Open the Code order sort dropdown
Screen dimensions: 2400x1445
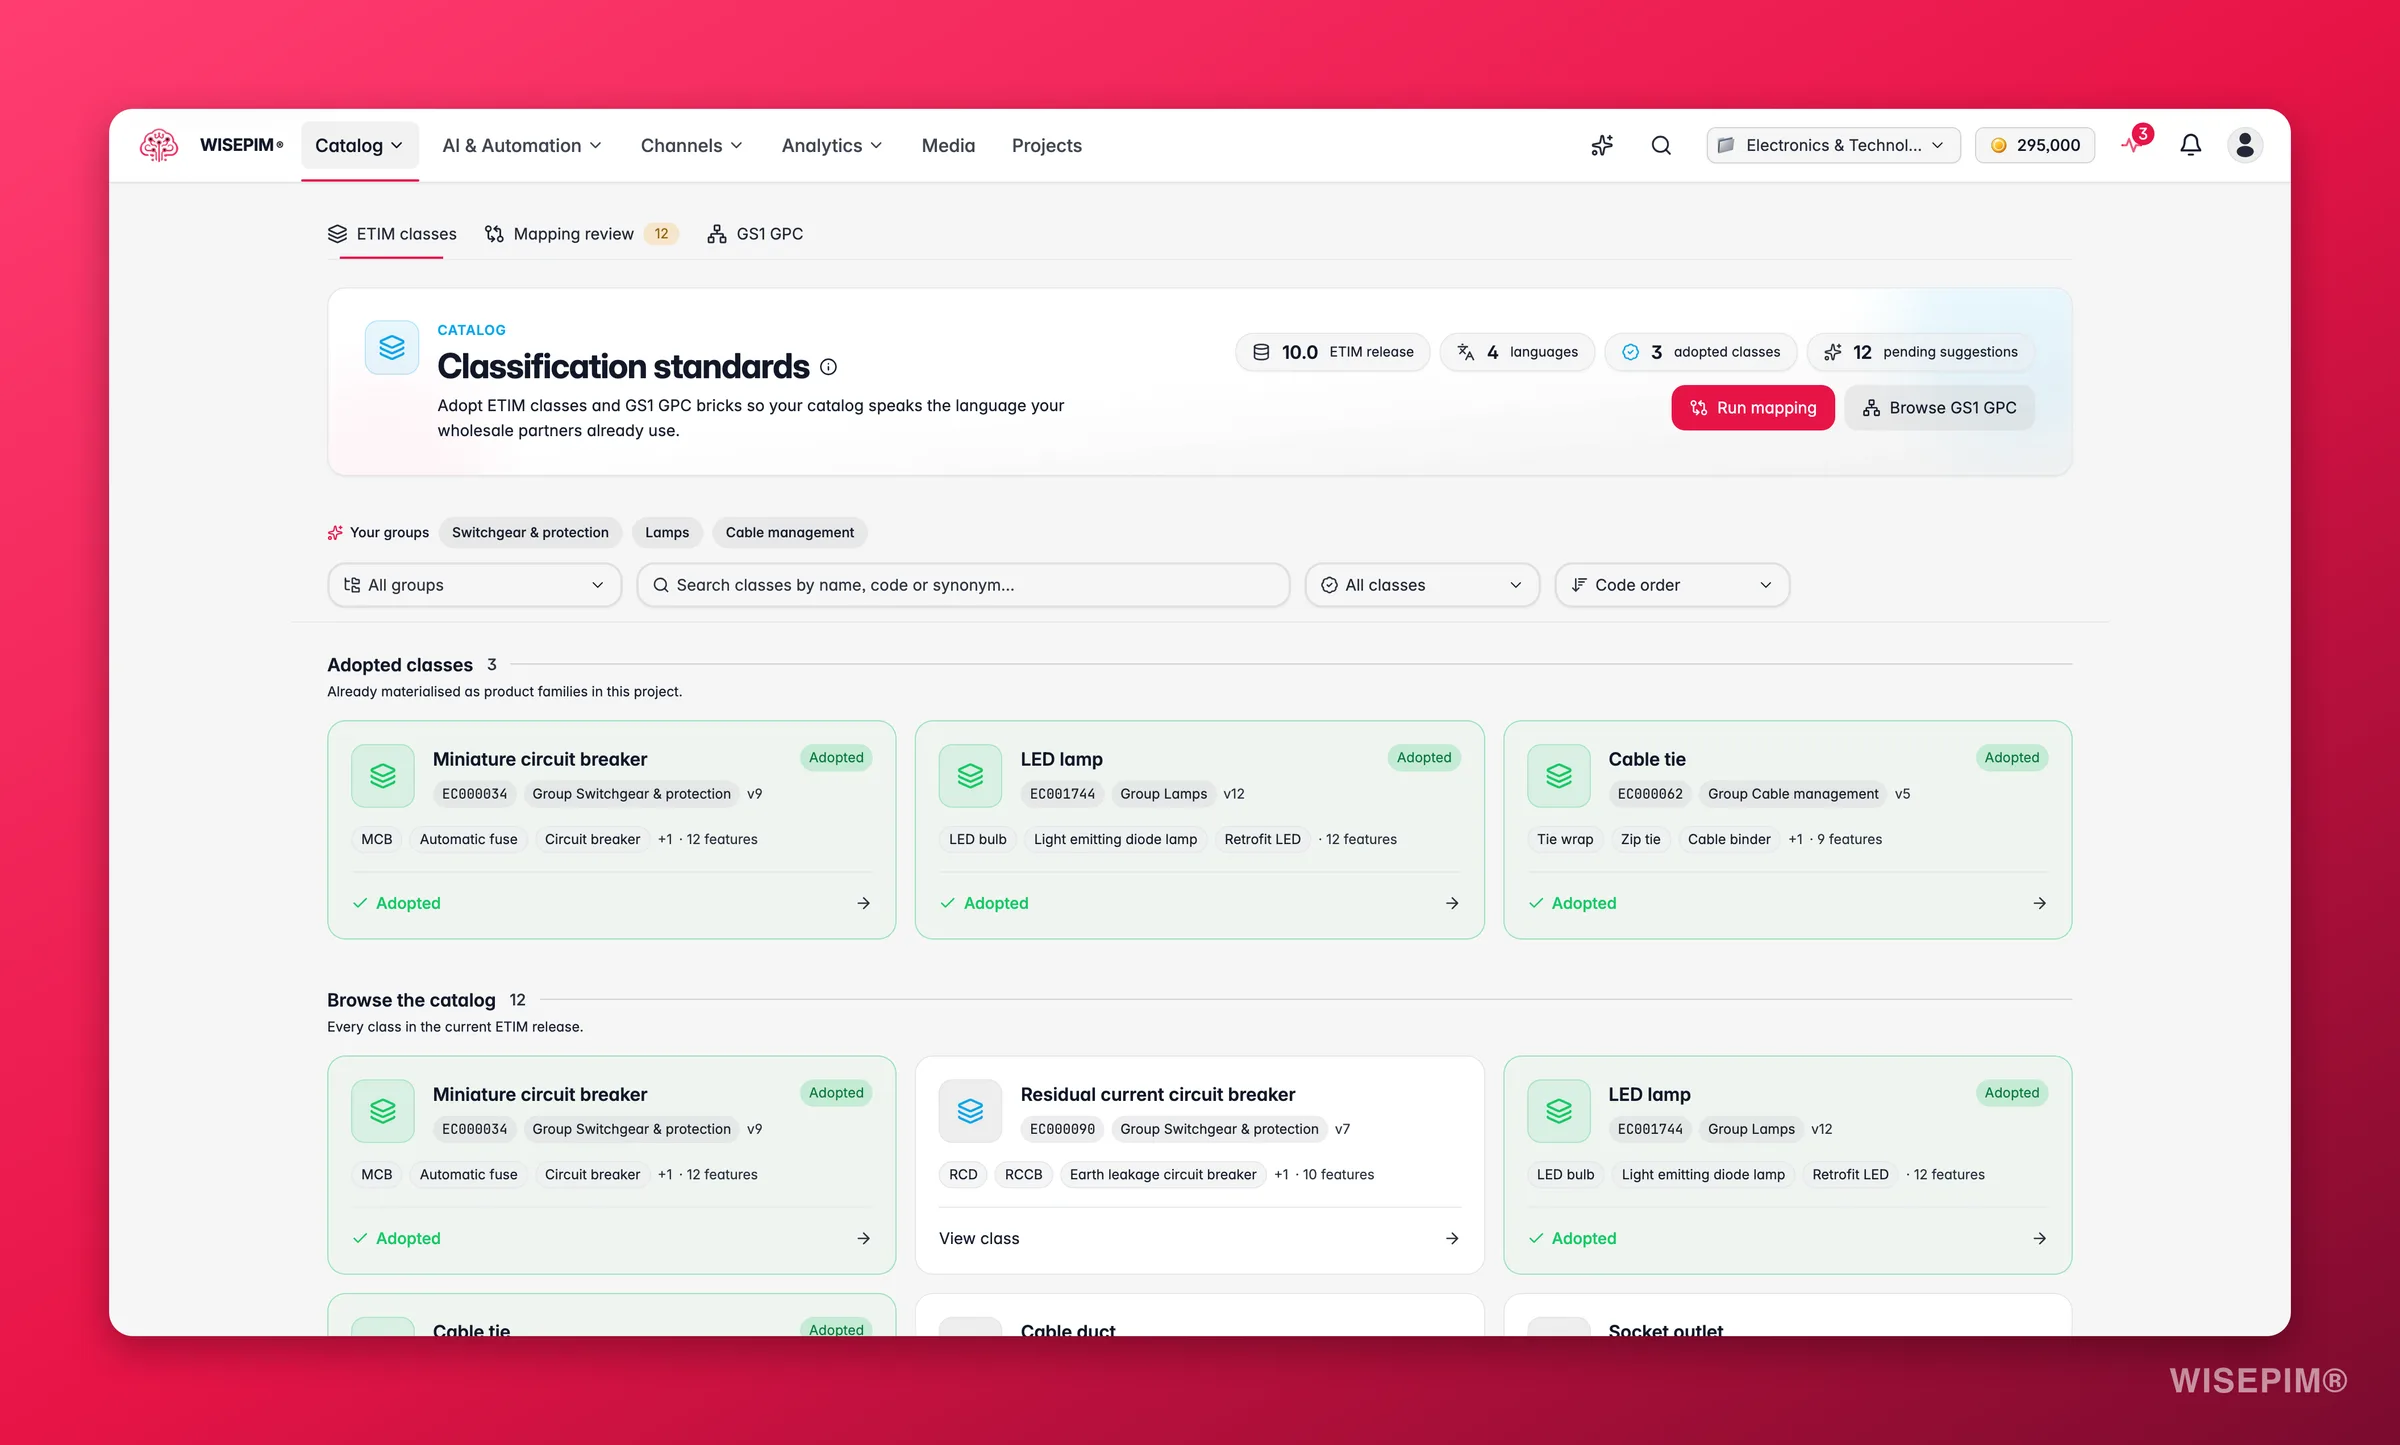[x=1672, y=585]
